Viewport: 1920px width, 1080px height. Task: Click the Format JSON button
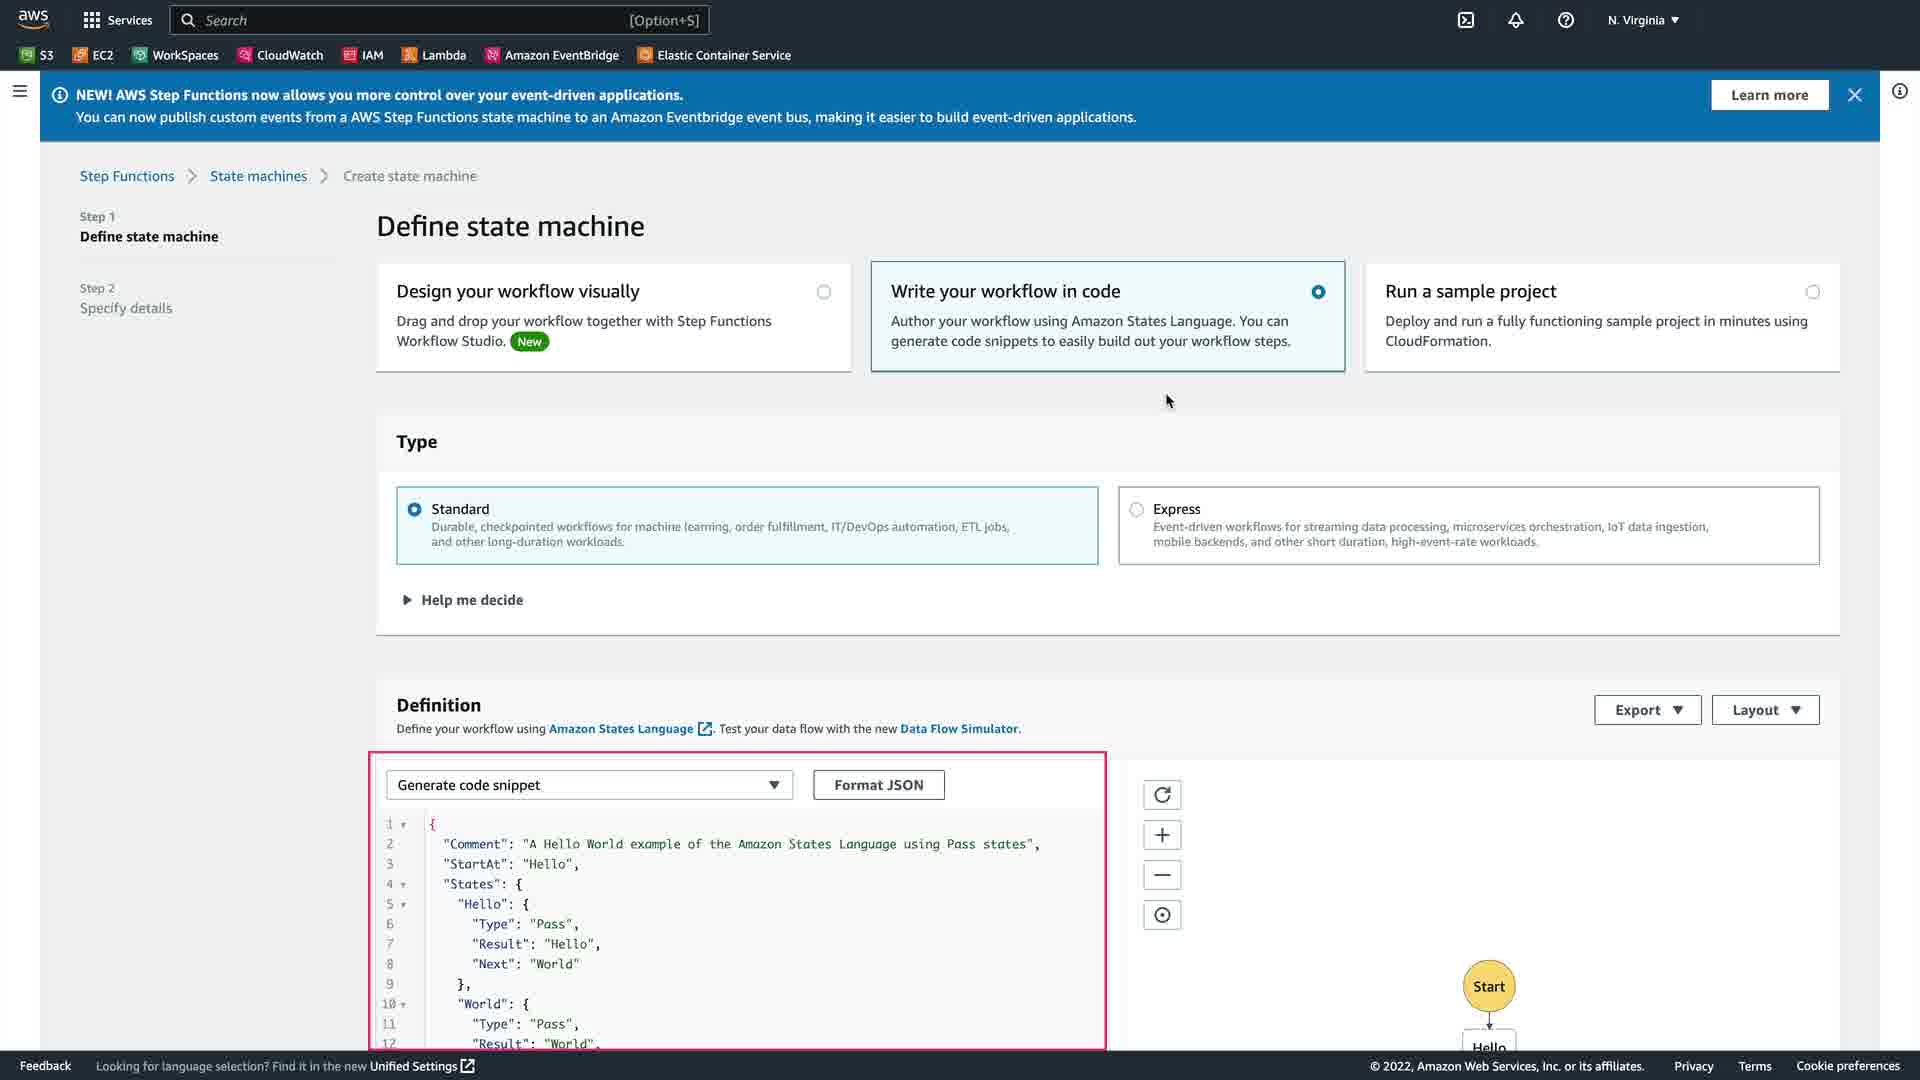click(x=878, y=785)
